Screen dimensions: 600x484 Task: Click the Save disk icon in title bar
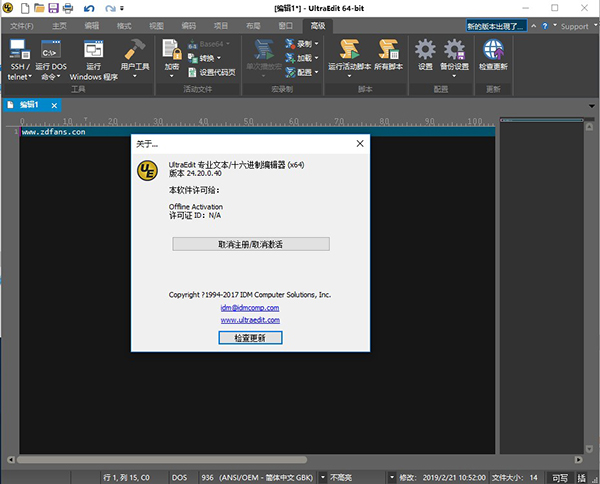[54, 8]
